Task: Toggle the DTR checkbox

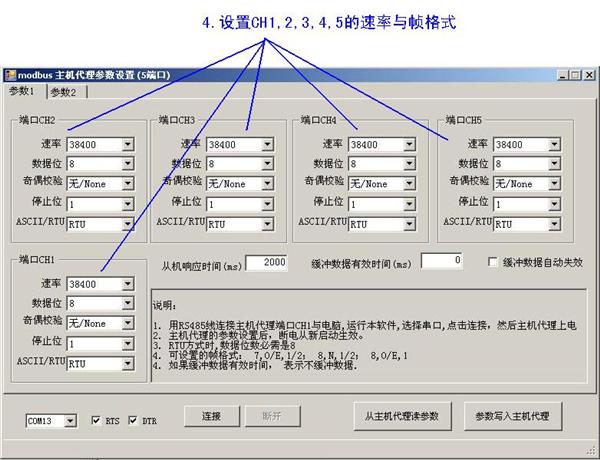Action: (x=133, y=420)
